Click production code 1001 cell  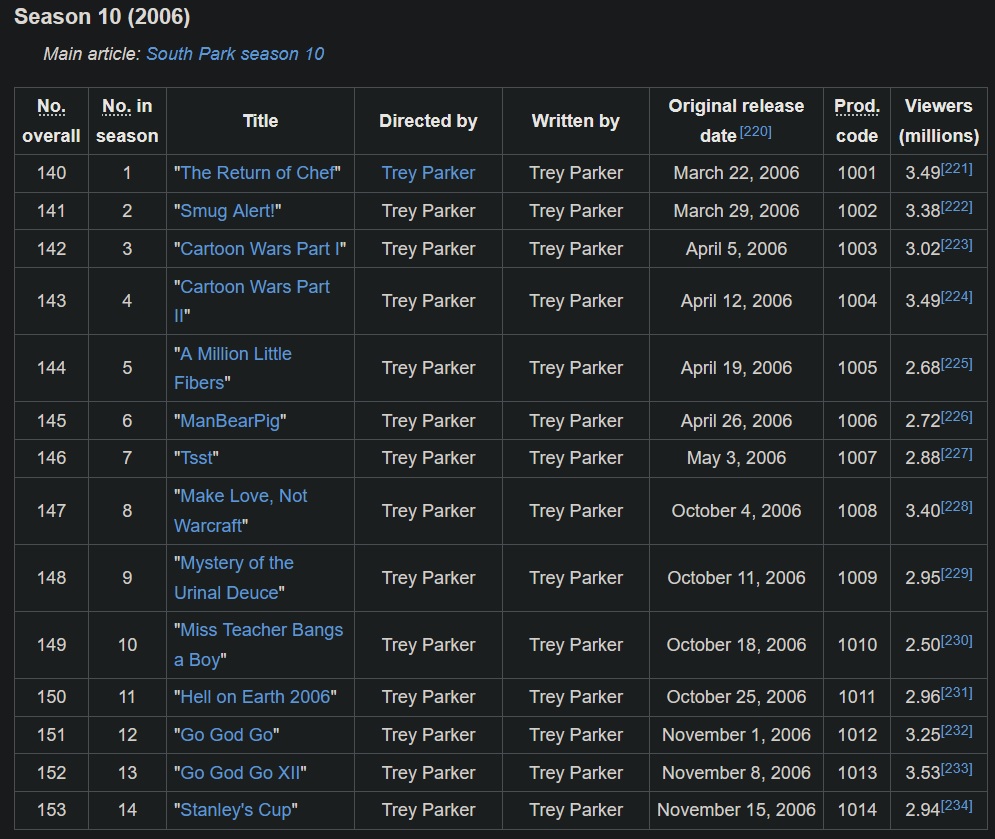(857, 173)
